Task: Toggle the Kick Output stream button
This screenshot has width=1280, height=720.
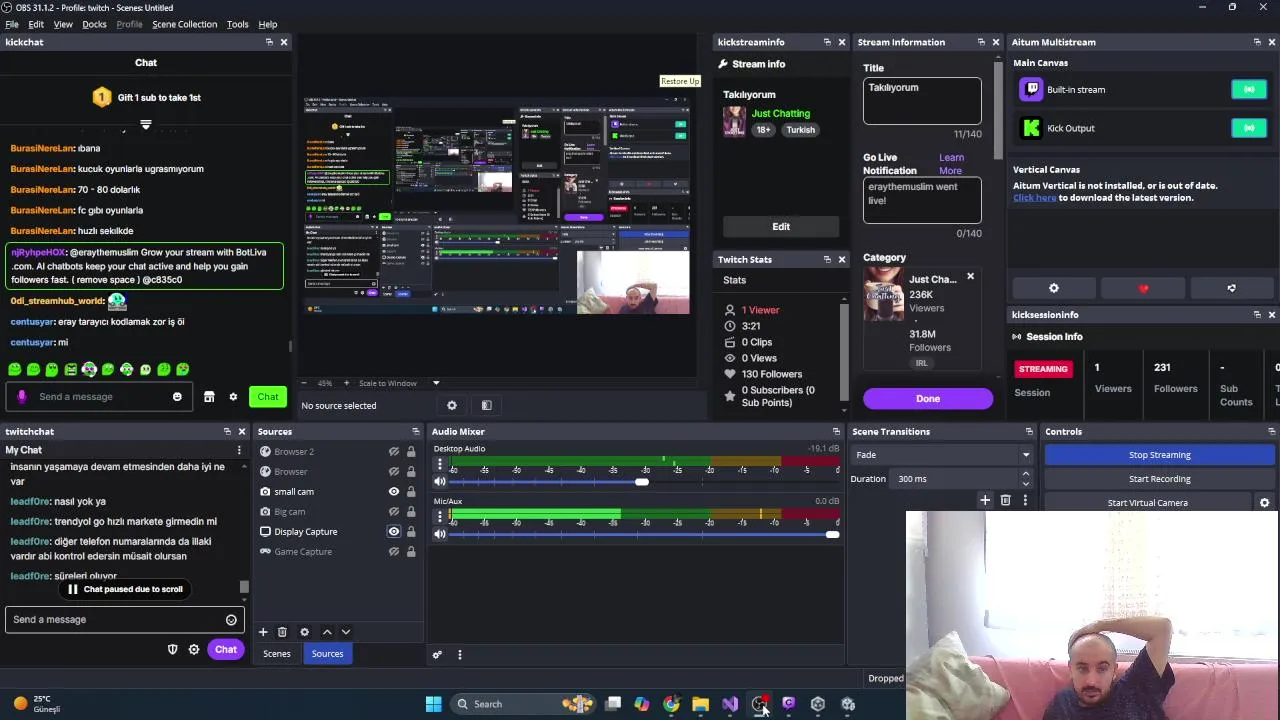Action: click(x=1249, y=128)
